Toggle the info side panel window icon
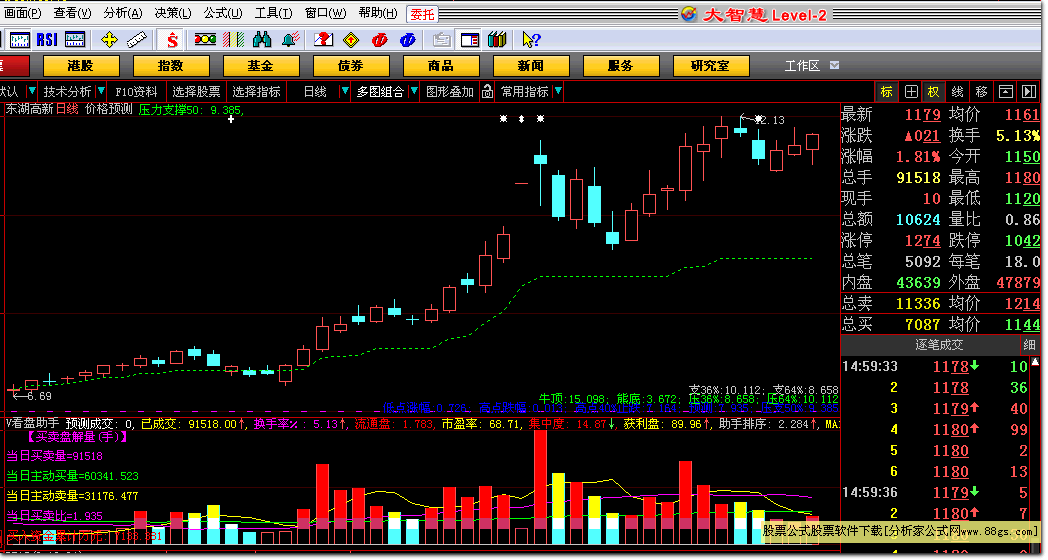 [470, 40]
